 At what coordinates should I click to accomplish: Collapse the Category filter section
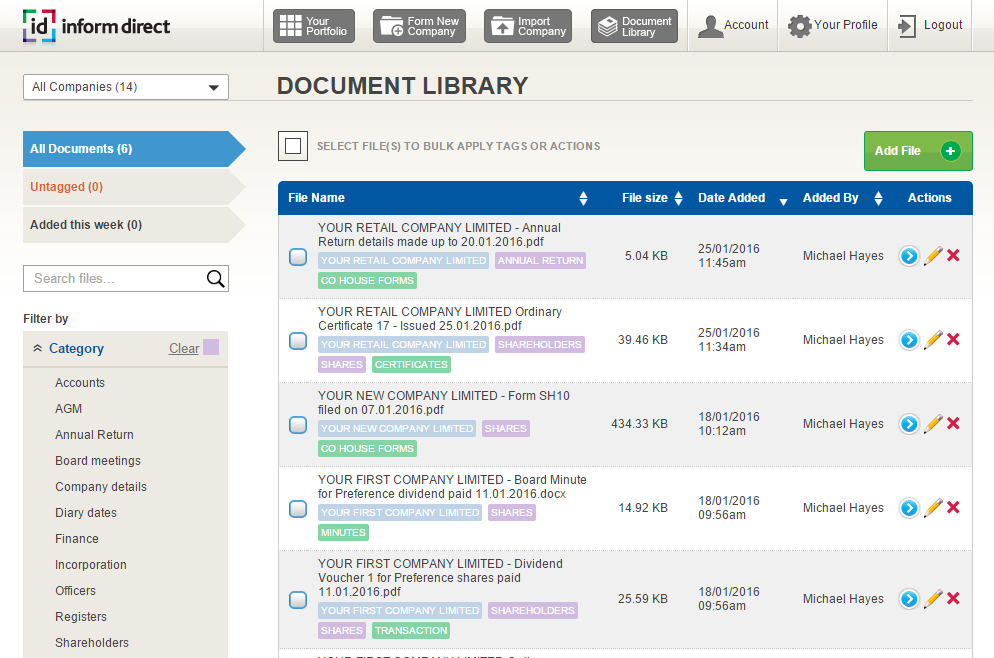tap(38, 349)
